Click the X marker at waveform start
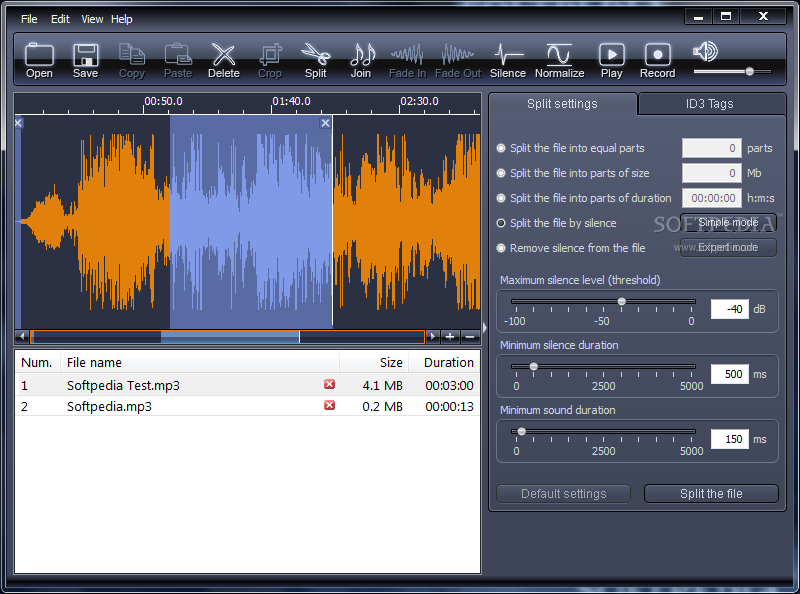The height and width of the screenshot is (594, 800). point(18,123)
